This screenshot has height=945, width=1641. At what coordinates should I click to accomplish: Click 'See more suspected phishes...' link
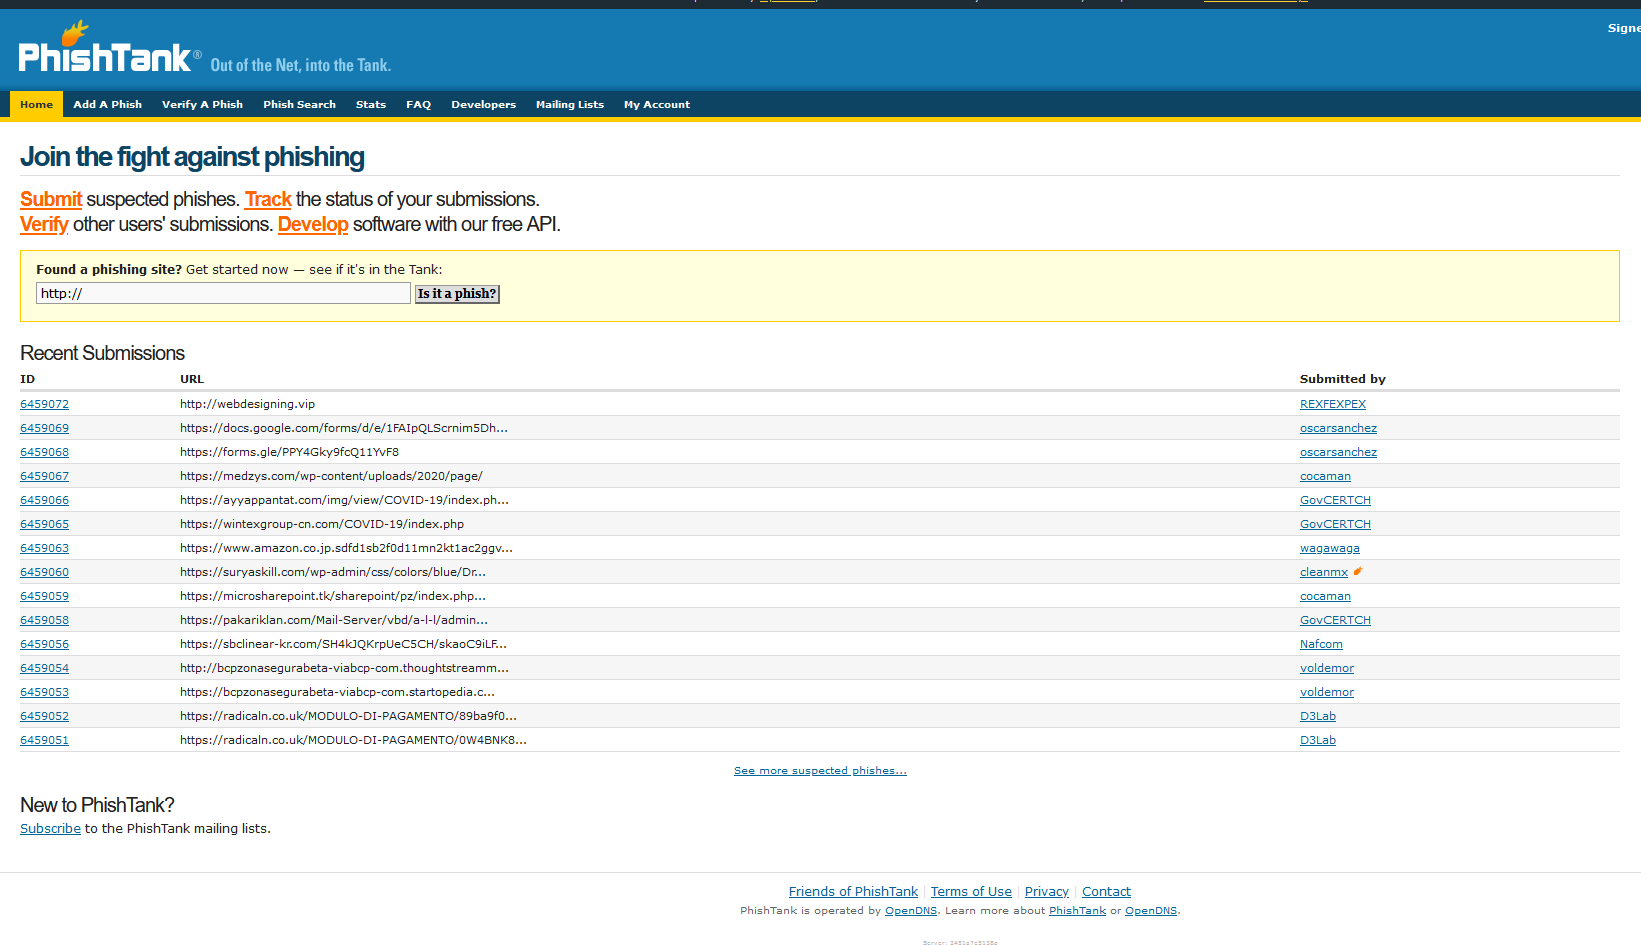coord(820,771)
